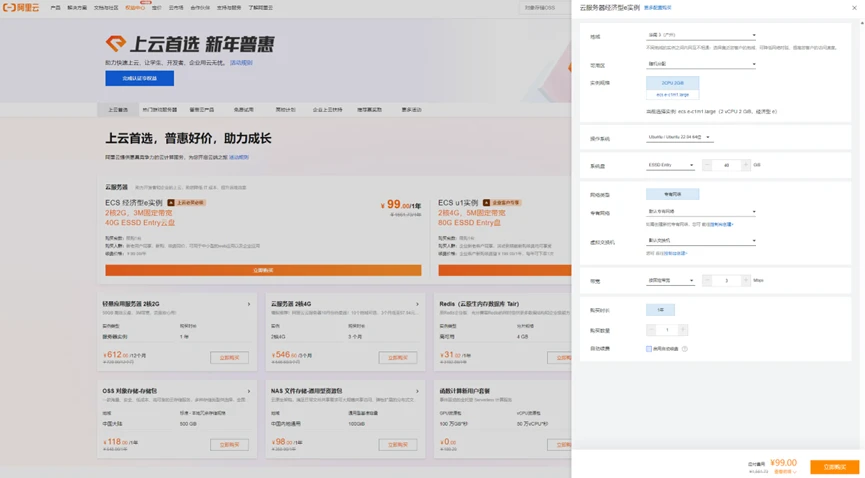Viewport: 865px width, 478px height.
Task: Open the 活动规则 link under the banner headline
Action: click(241, 63)
